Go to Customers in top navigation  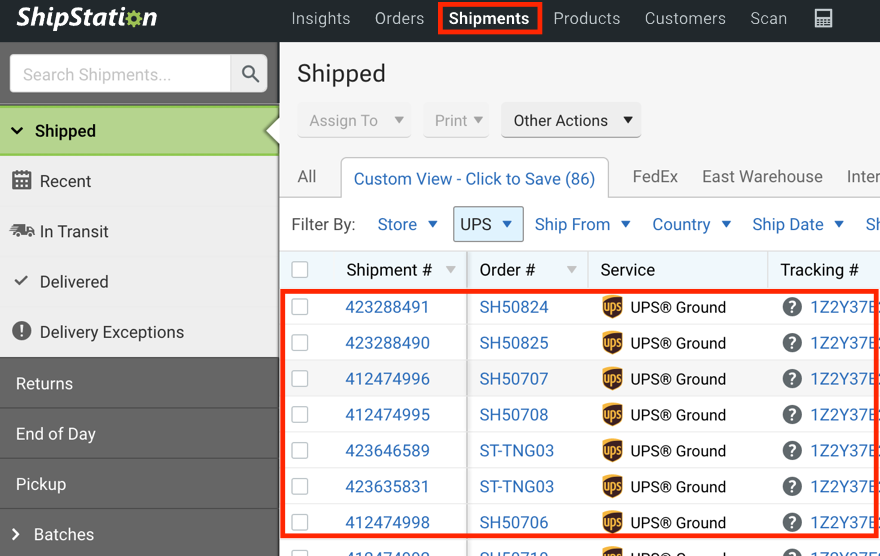pos(685,19)
